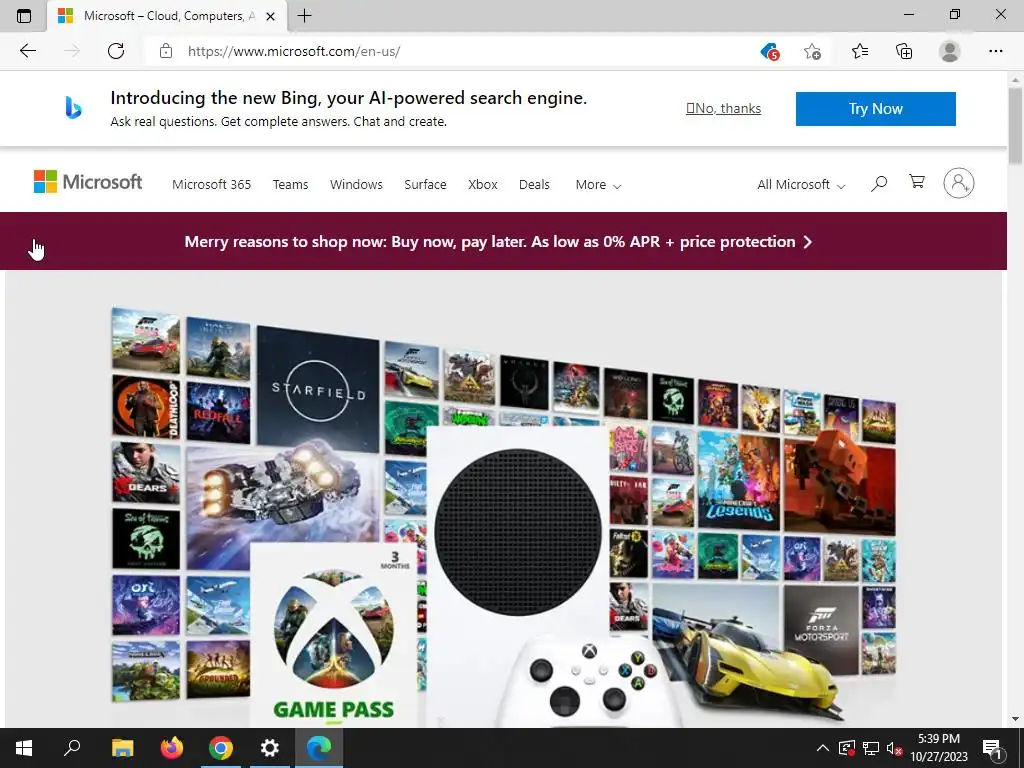Open Edge tab actions menu icon

click(24, 16)
